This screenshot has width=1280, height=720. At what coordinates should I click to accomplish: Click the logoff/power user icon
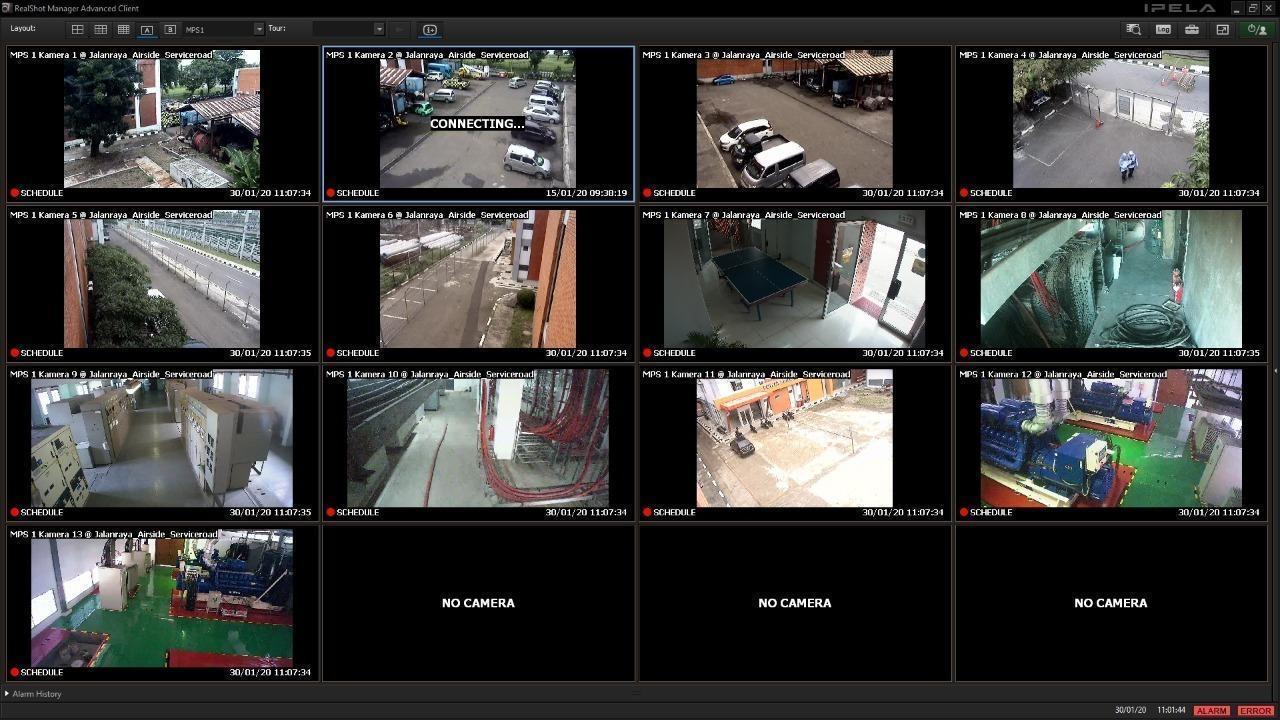tap(1256, 30)
